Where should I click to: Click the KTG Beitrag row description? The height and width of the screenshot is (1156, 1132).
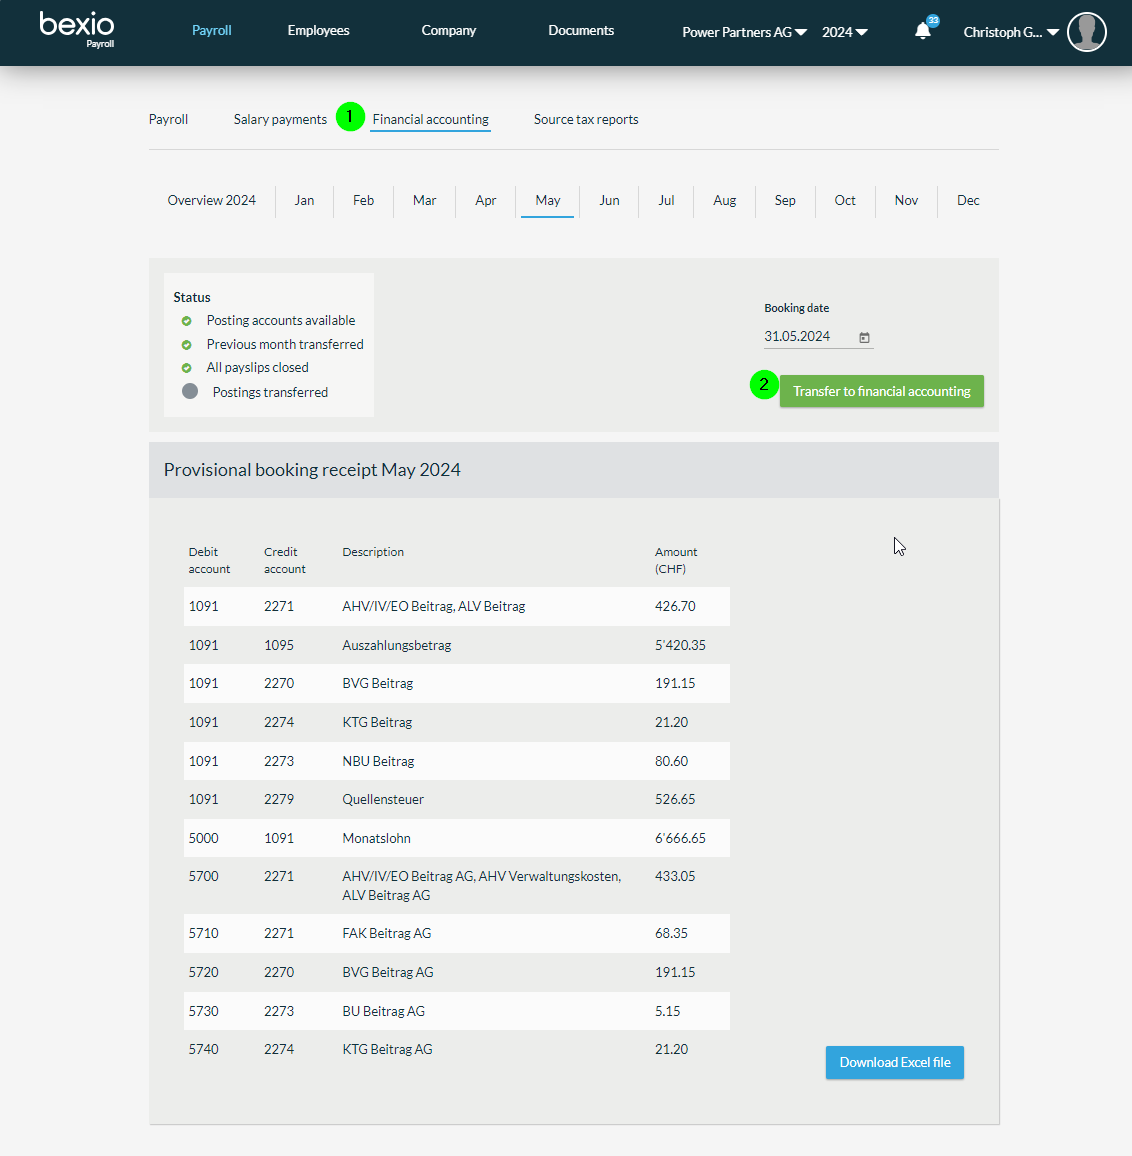point(377,722)
